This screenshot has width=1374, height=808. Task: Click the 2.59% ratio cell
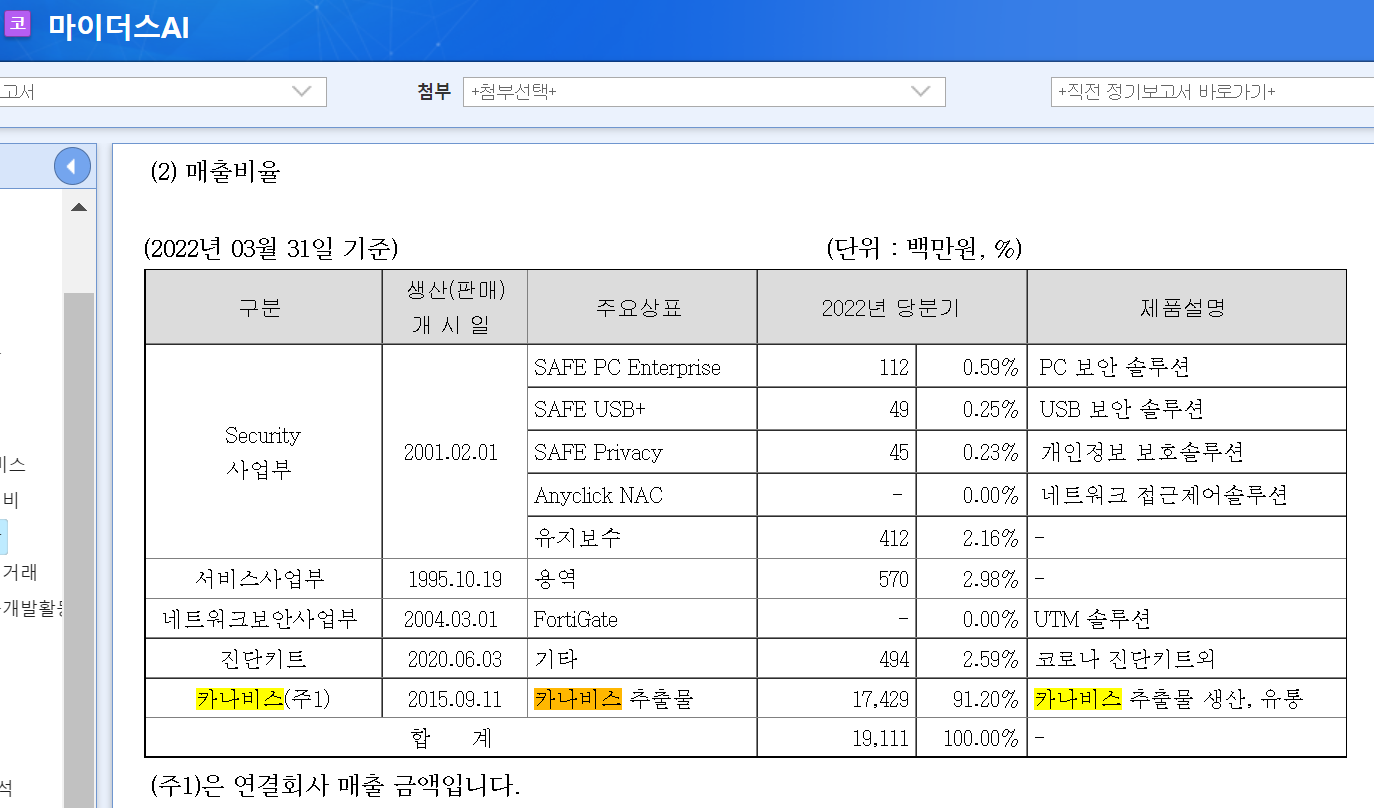(971, 659)
